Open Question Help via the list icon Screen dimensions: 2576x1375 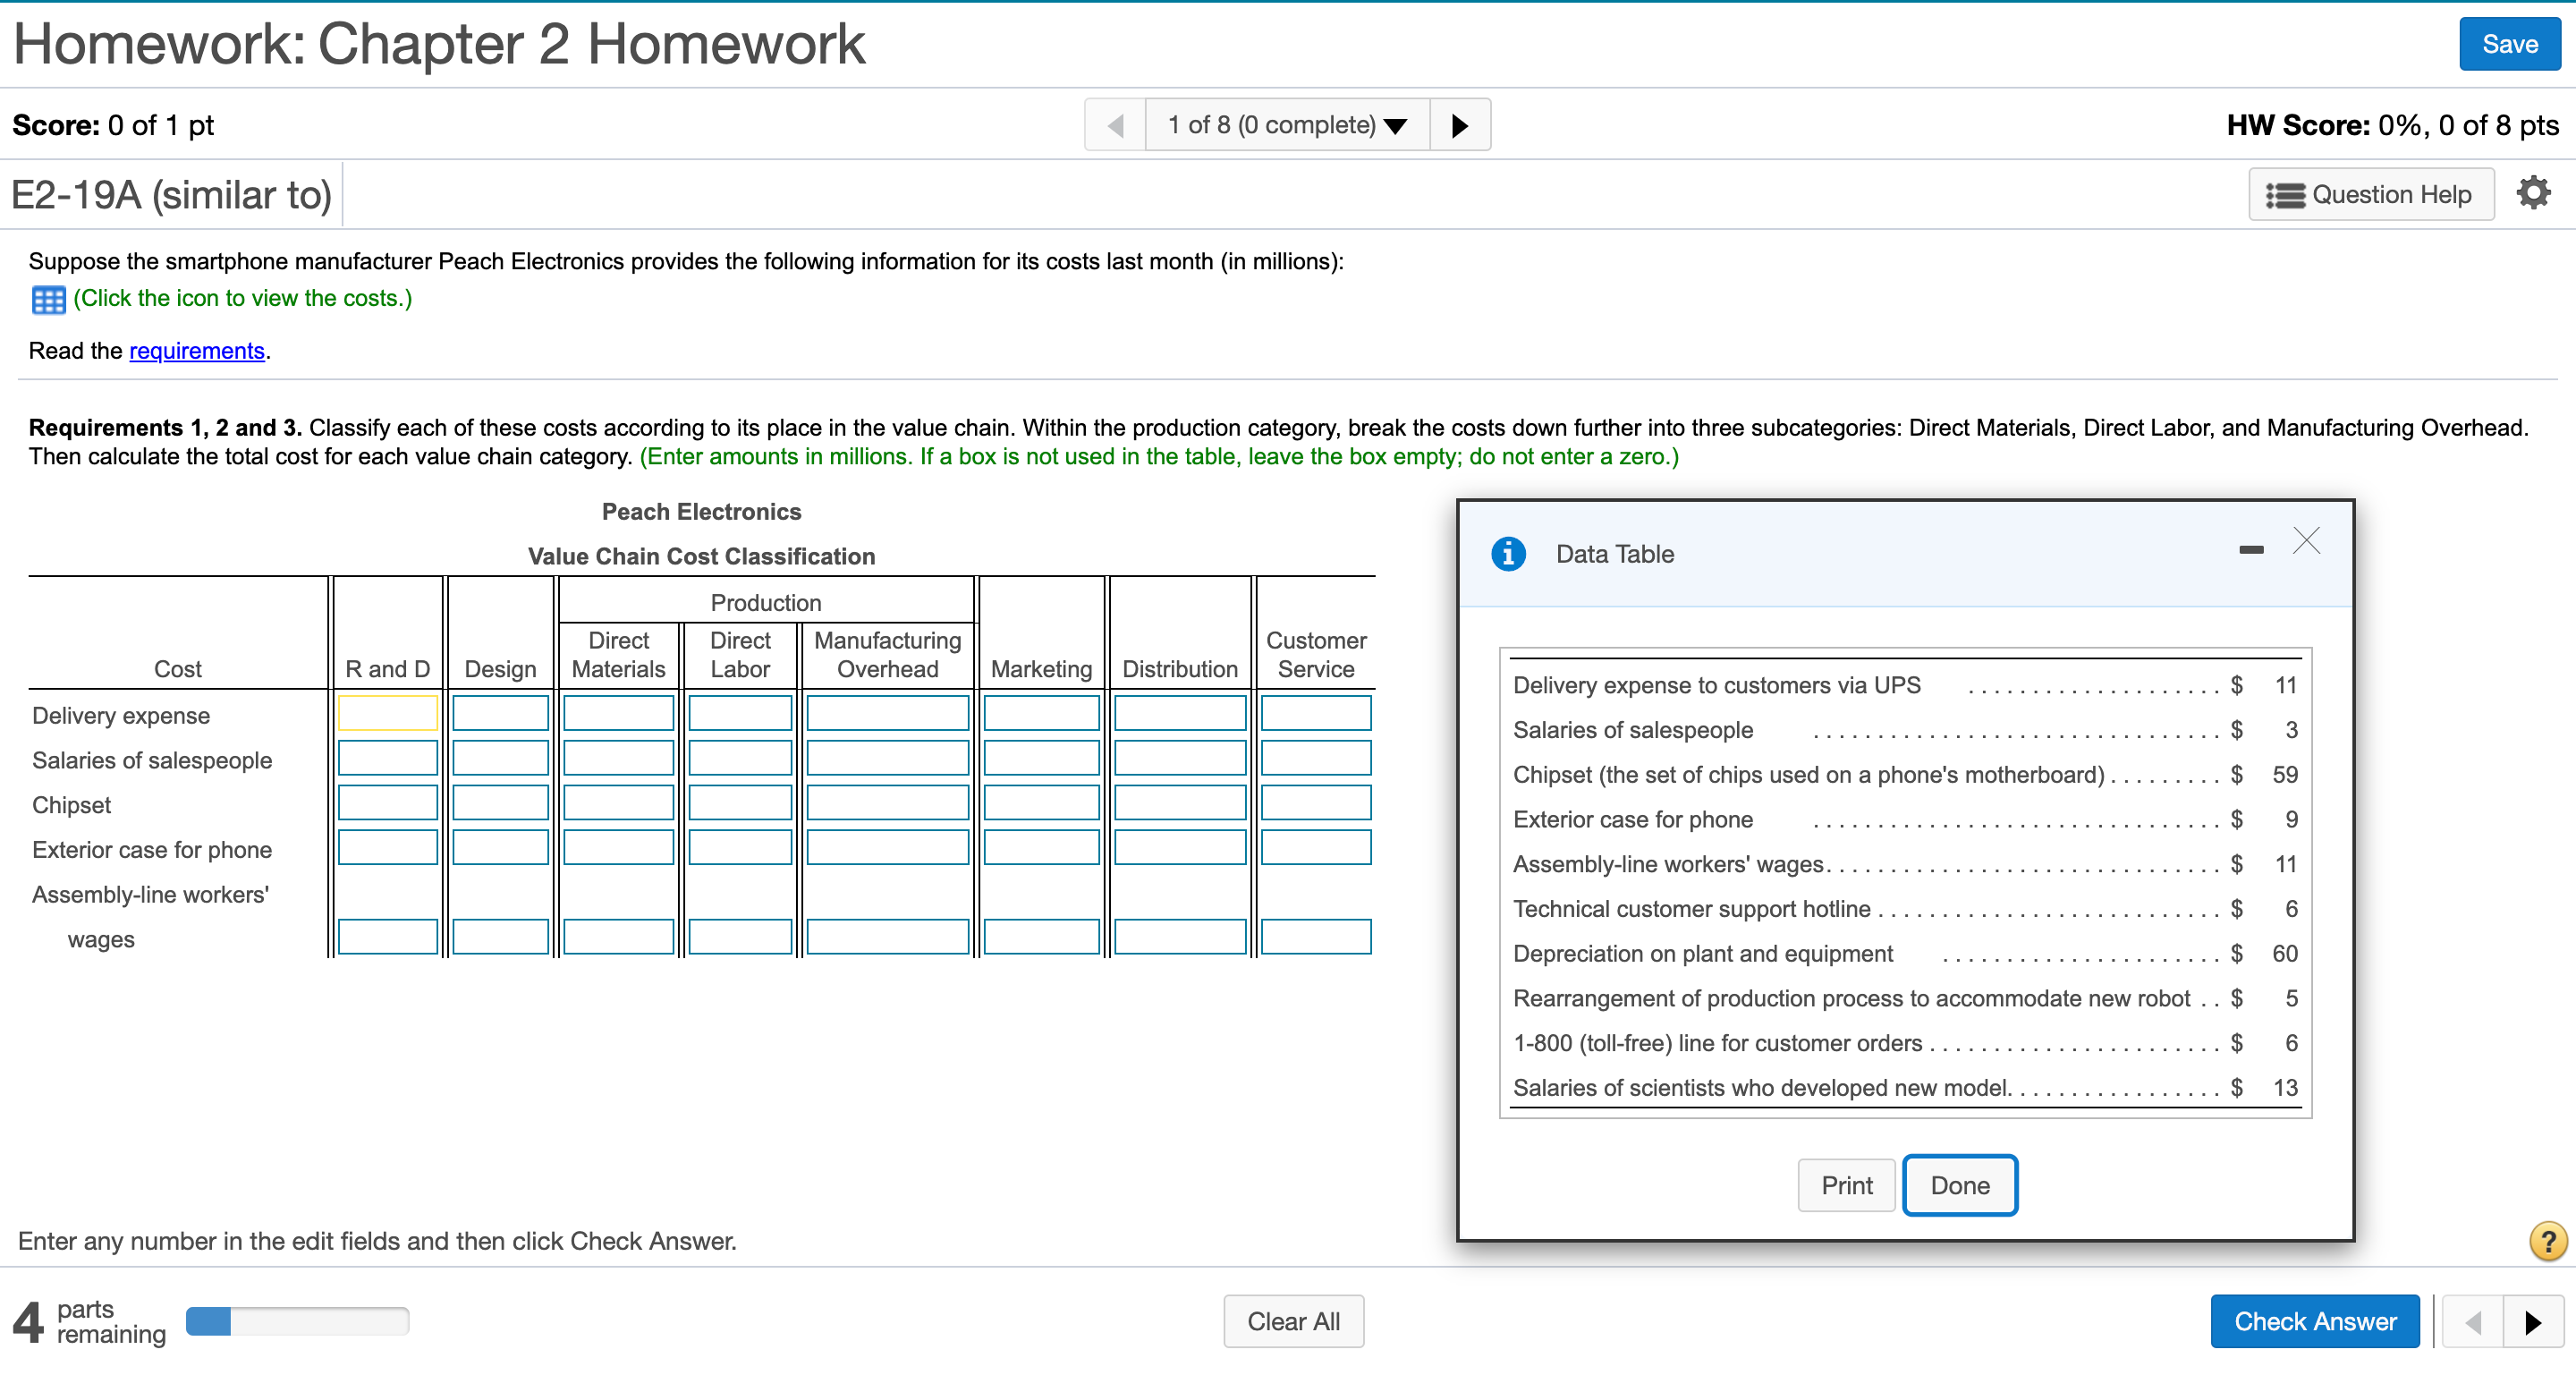pos(2285,193)
